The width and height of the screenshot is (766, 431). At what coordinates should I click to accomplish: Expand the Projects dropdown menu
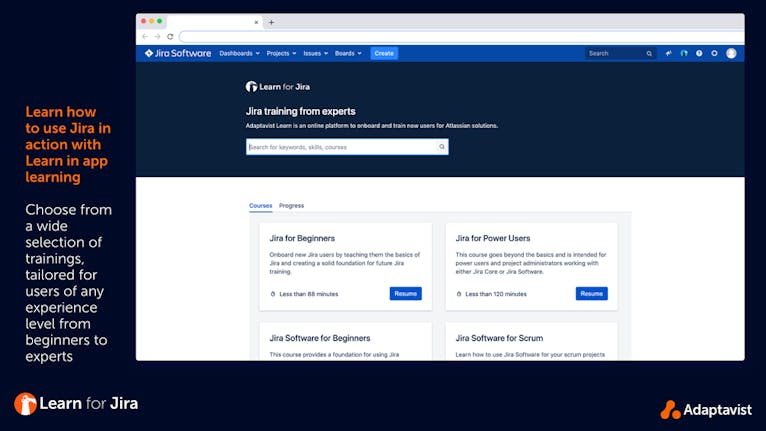click(281, 53)
